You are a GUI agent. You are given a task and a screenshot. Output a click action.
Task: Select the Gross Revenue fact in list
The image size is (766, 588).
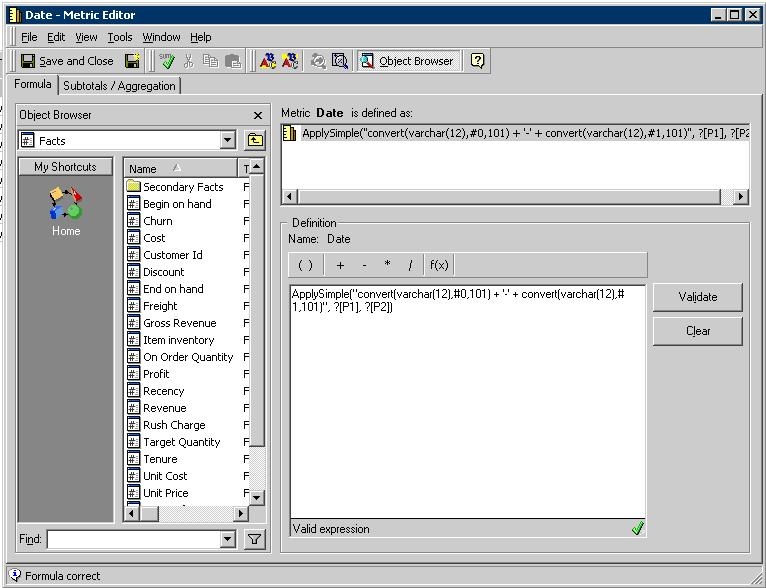(x=179, y=323)
